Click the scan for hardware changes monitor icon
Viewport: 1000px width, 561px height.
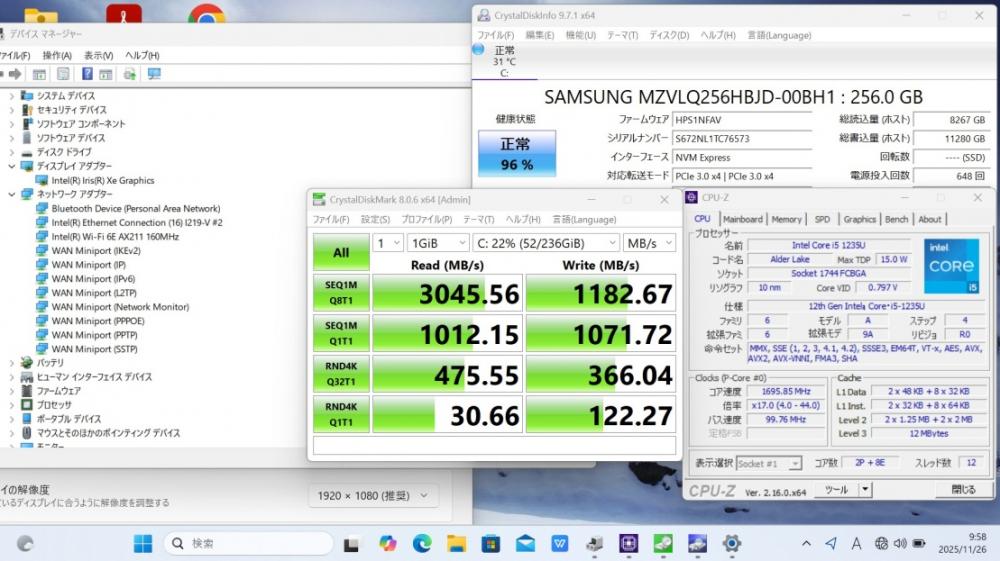coord(154,74)
